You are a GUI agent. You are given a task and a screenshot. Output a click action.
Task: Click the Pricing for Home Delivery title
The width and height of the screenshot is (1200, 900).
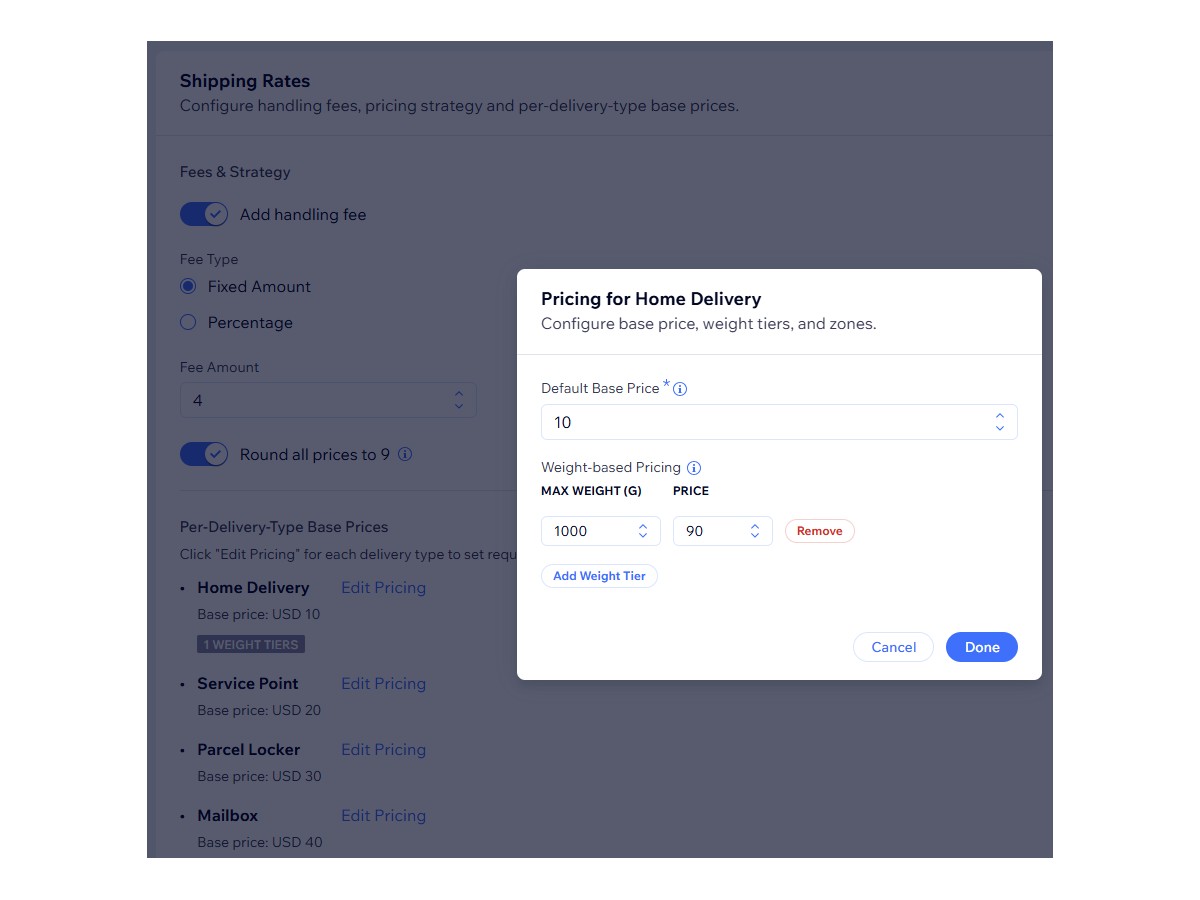click(x=651, y=299)
